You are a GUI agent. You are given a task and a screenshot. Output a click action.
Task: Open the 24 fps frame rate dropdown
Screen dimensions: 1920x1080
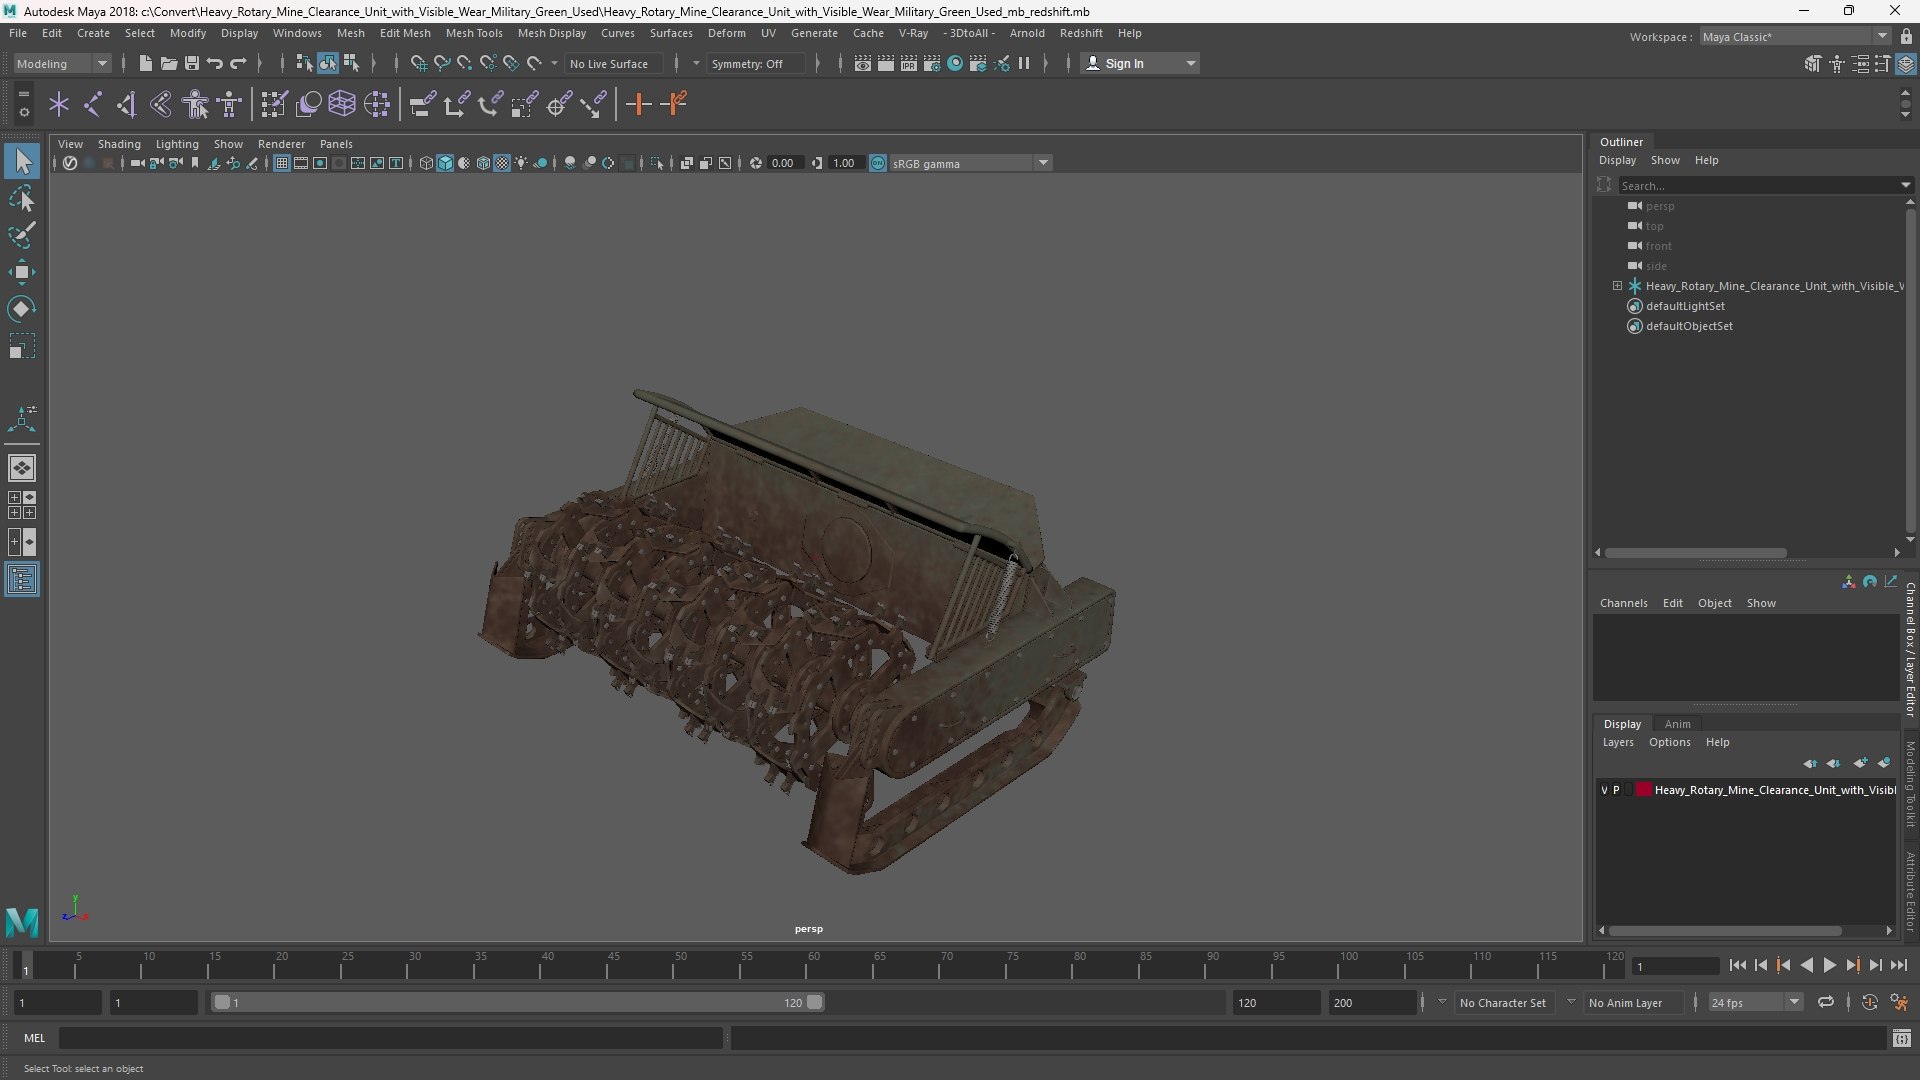tap(1755, 1002)
